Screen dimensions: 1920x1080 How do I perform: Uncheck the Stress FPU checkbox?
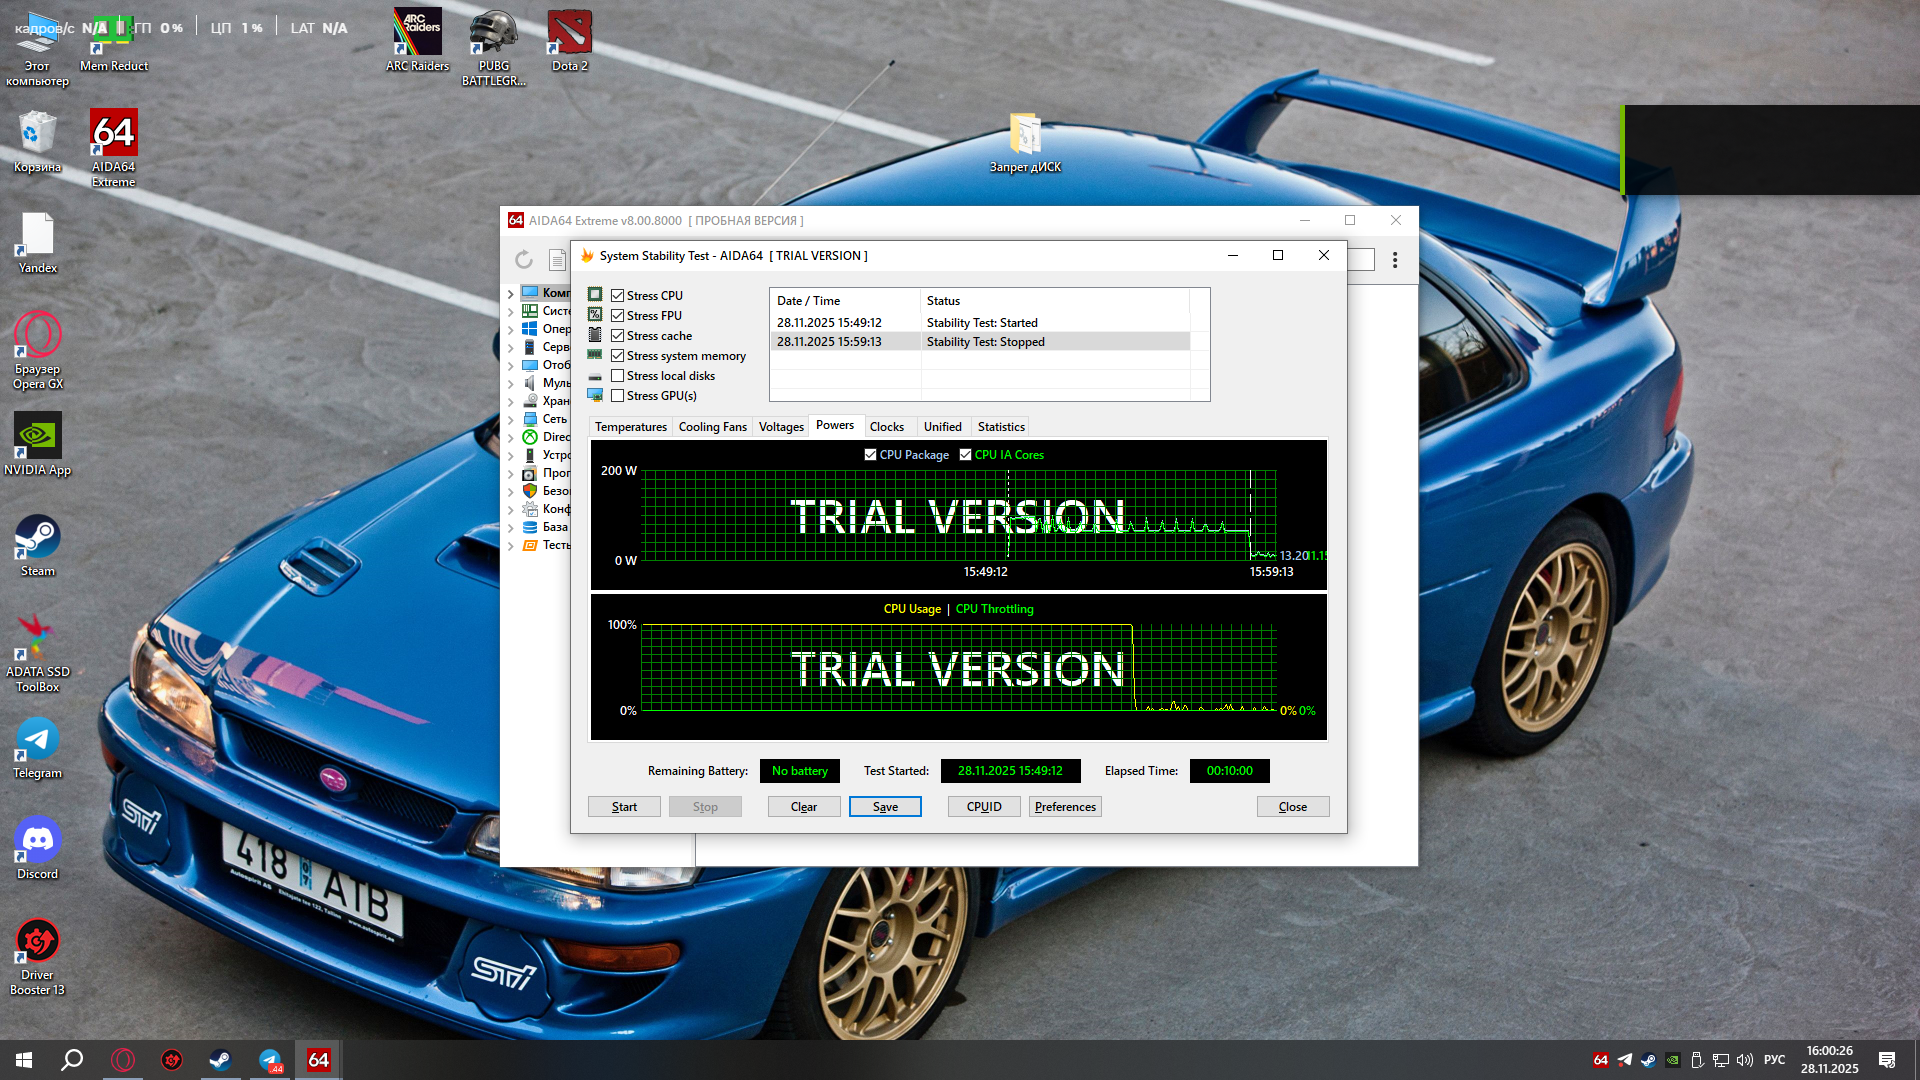pos(618,316)
